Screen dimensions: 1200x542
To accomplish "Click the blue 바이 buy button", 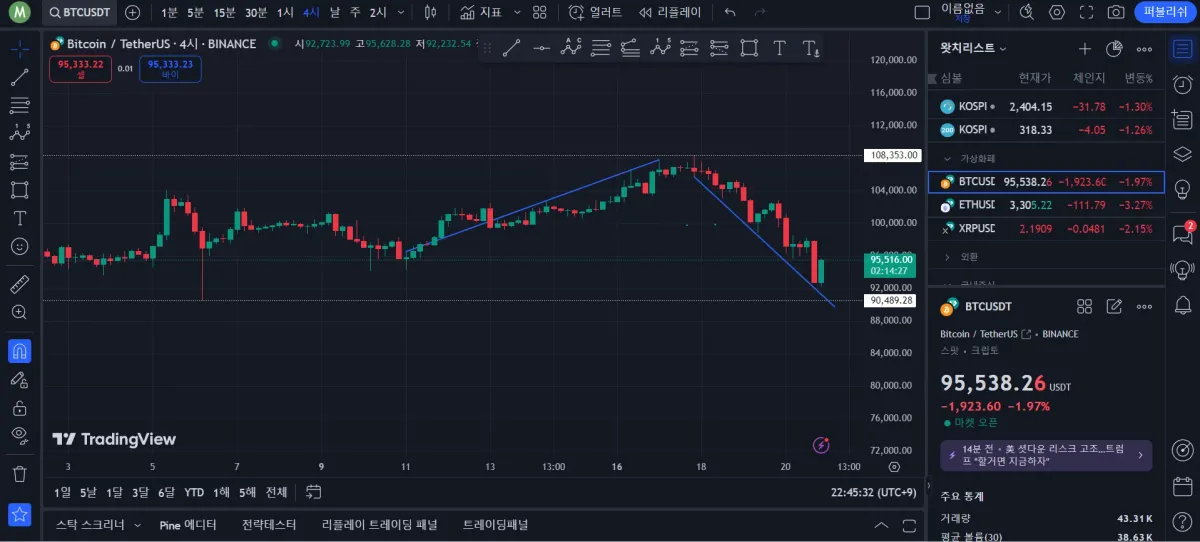I will 170,68.
